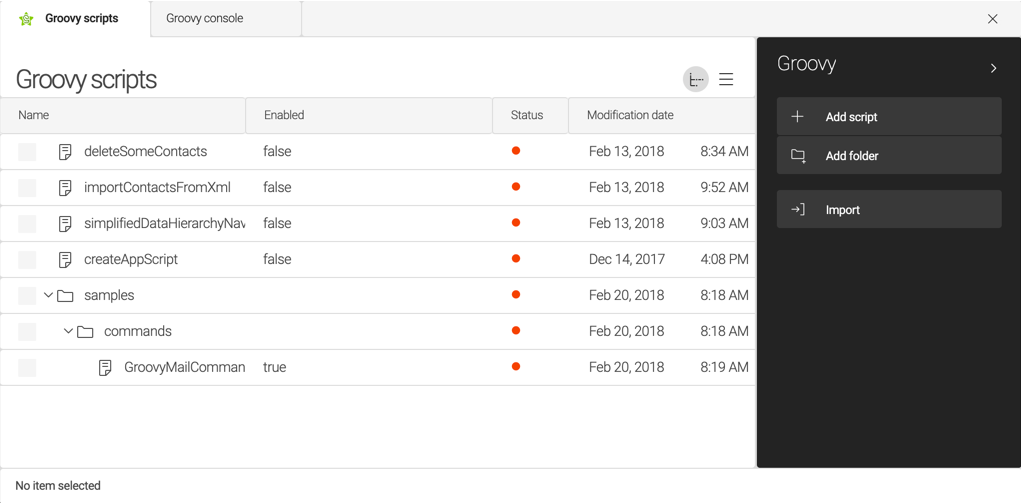
Task: Click the green Groovy star icon
Action: (26, 19)
